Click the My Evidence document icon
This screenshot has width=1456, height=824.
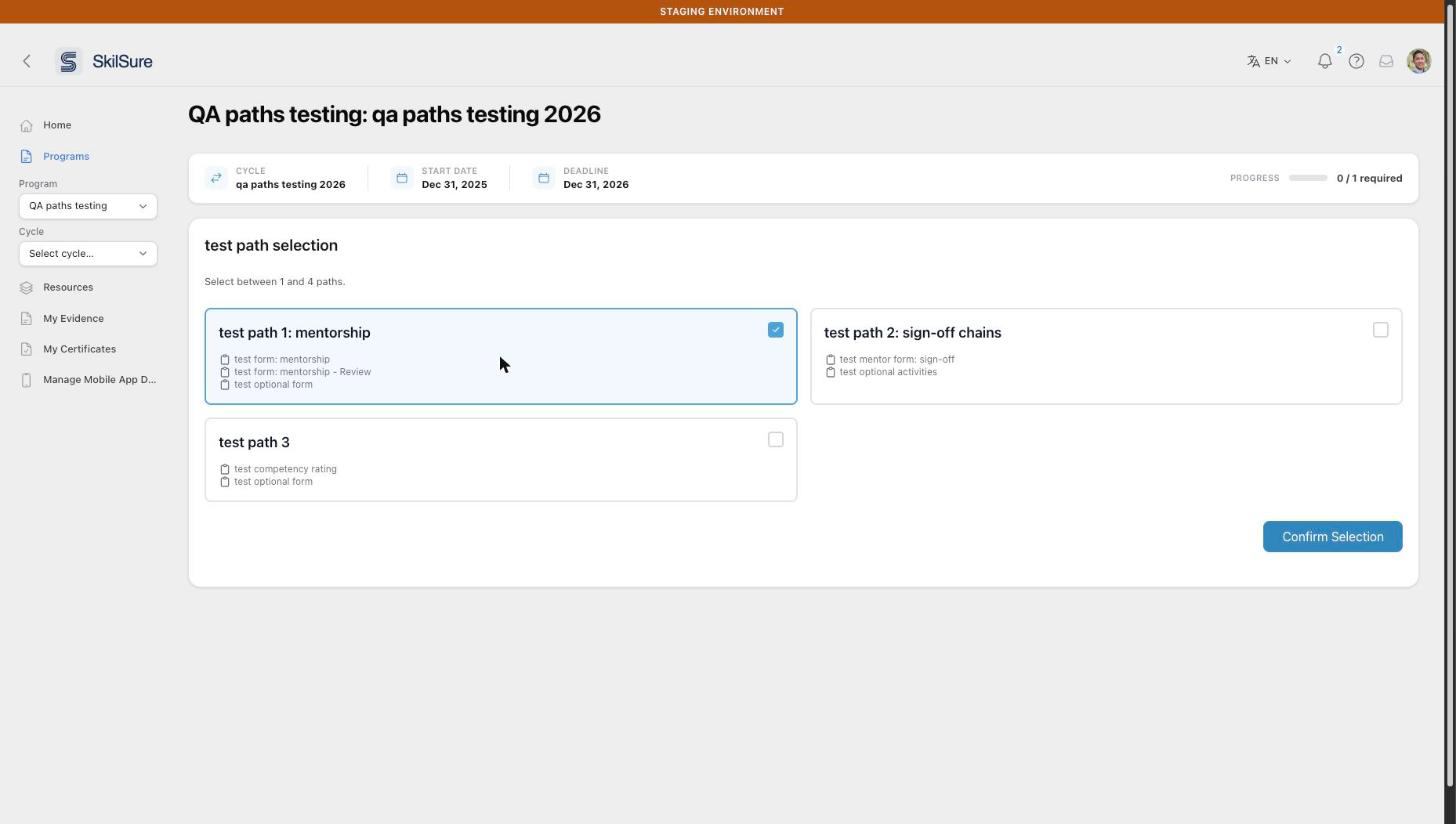click(26, 318)
